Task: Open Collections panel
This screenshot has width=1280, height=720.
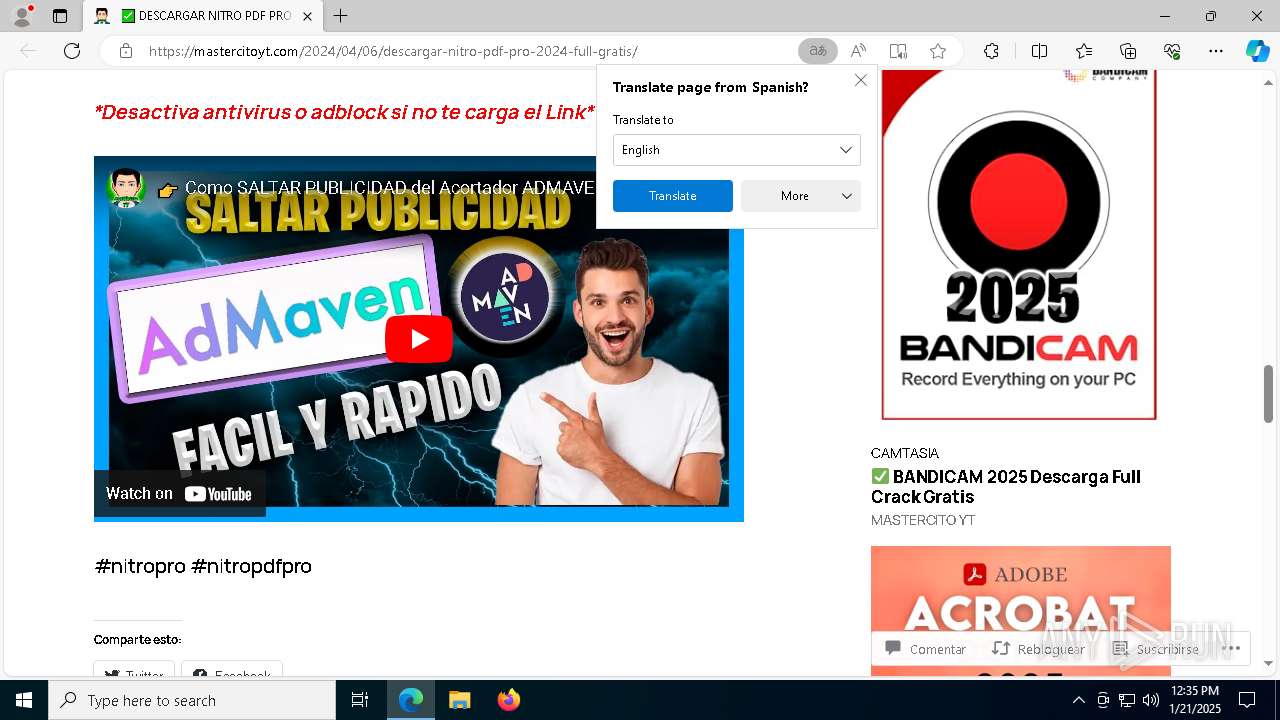Action: point(1128,51)
